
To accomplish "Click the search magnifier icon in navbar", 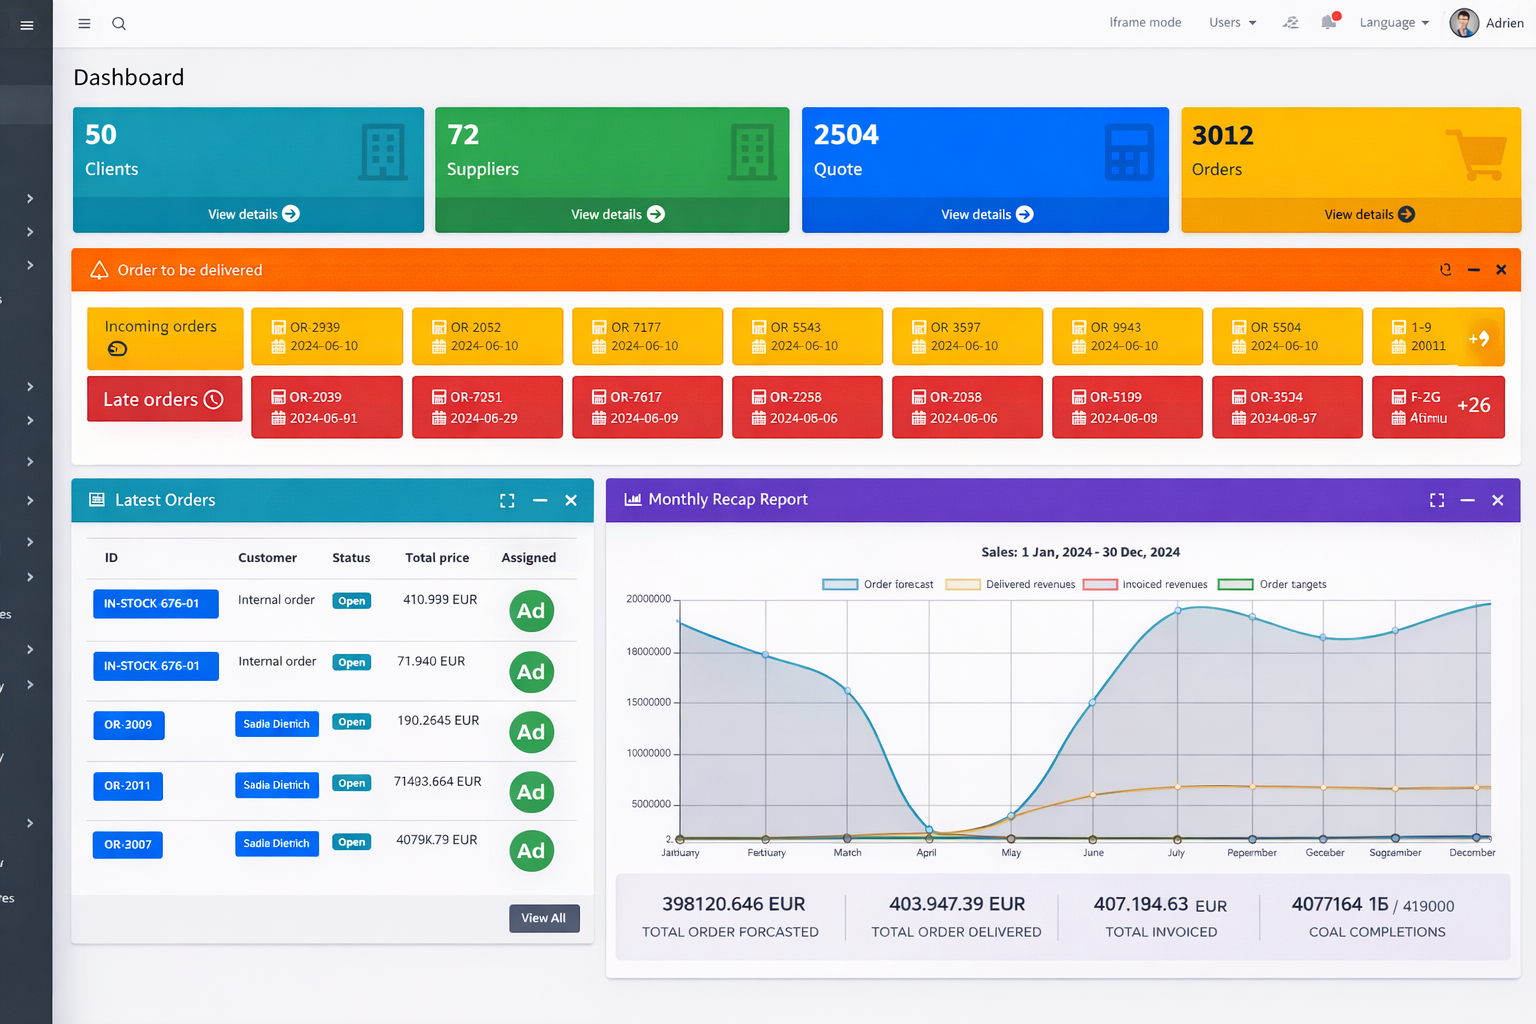I will pyautogui.click(x=119, y=24).
